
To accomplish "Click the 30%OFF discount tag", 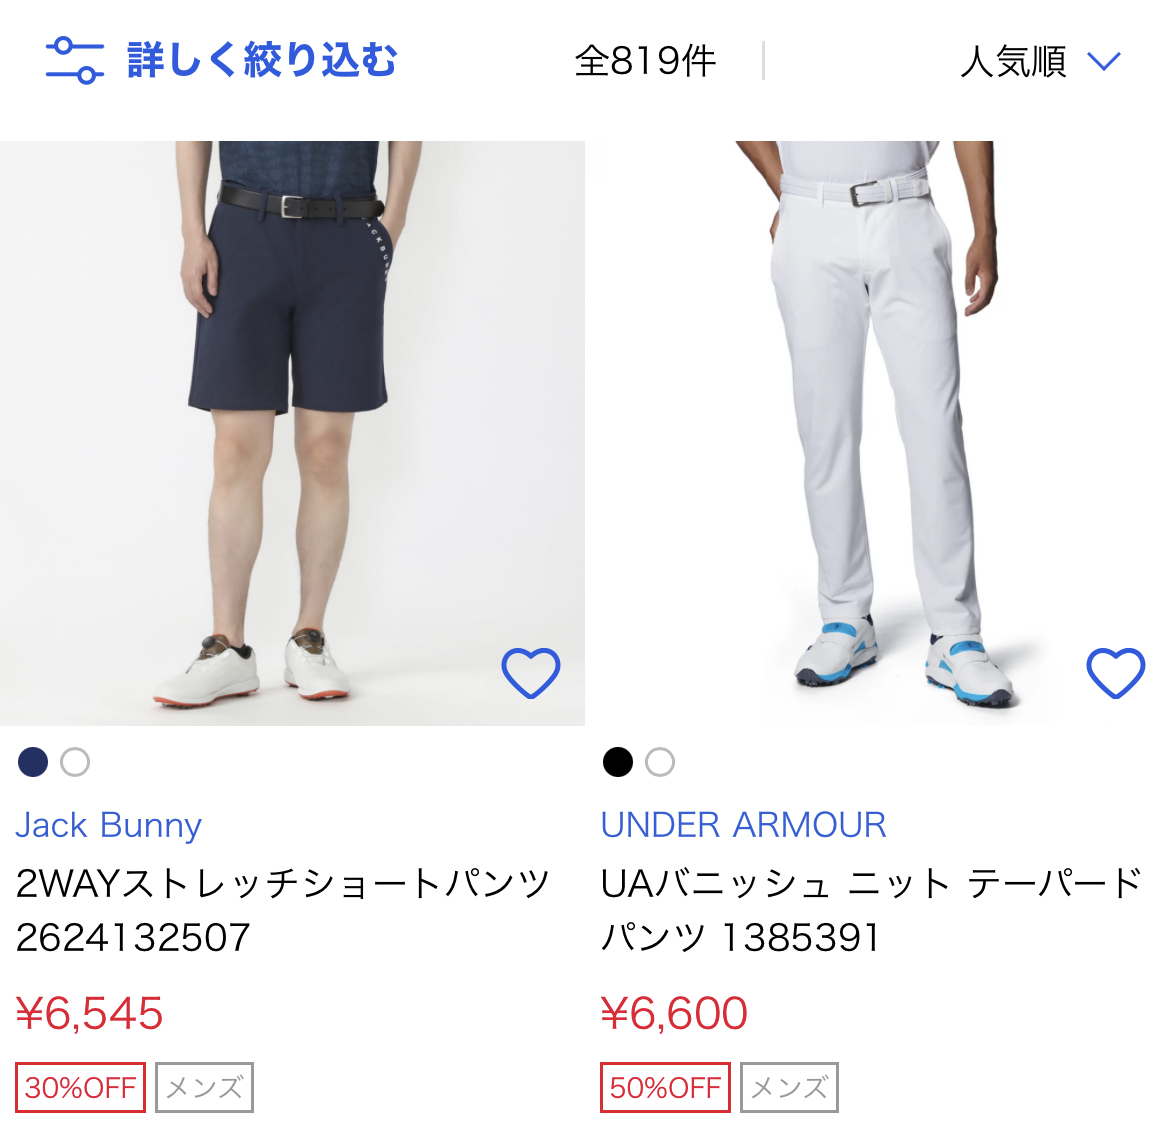I will click(x=81, y=1087).
